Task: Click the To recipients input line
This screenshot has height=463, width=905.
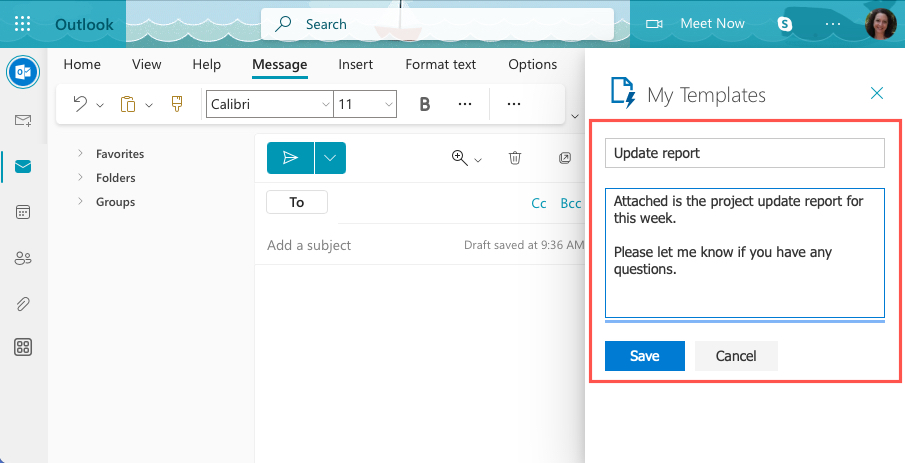Action: (427, 203)
